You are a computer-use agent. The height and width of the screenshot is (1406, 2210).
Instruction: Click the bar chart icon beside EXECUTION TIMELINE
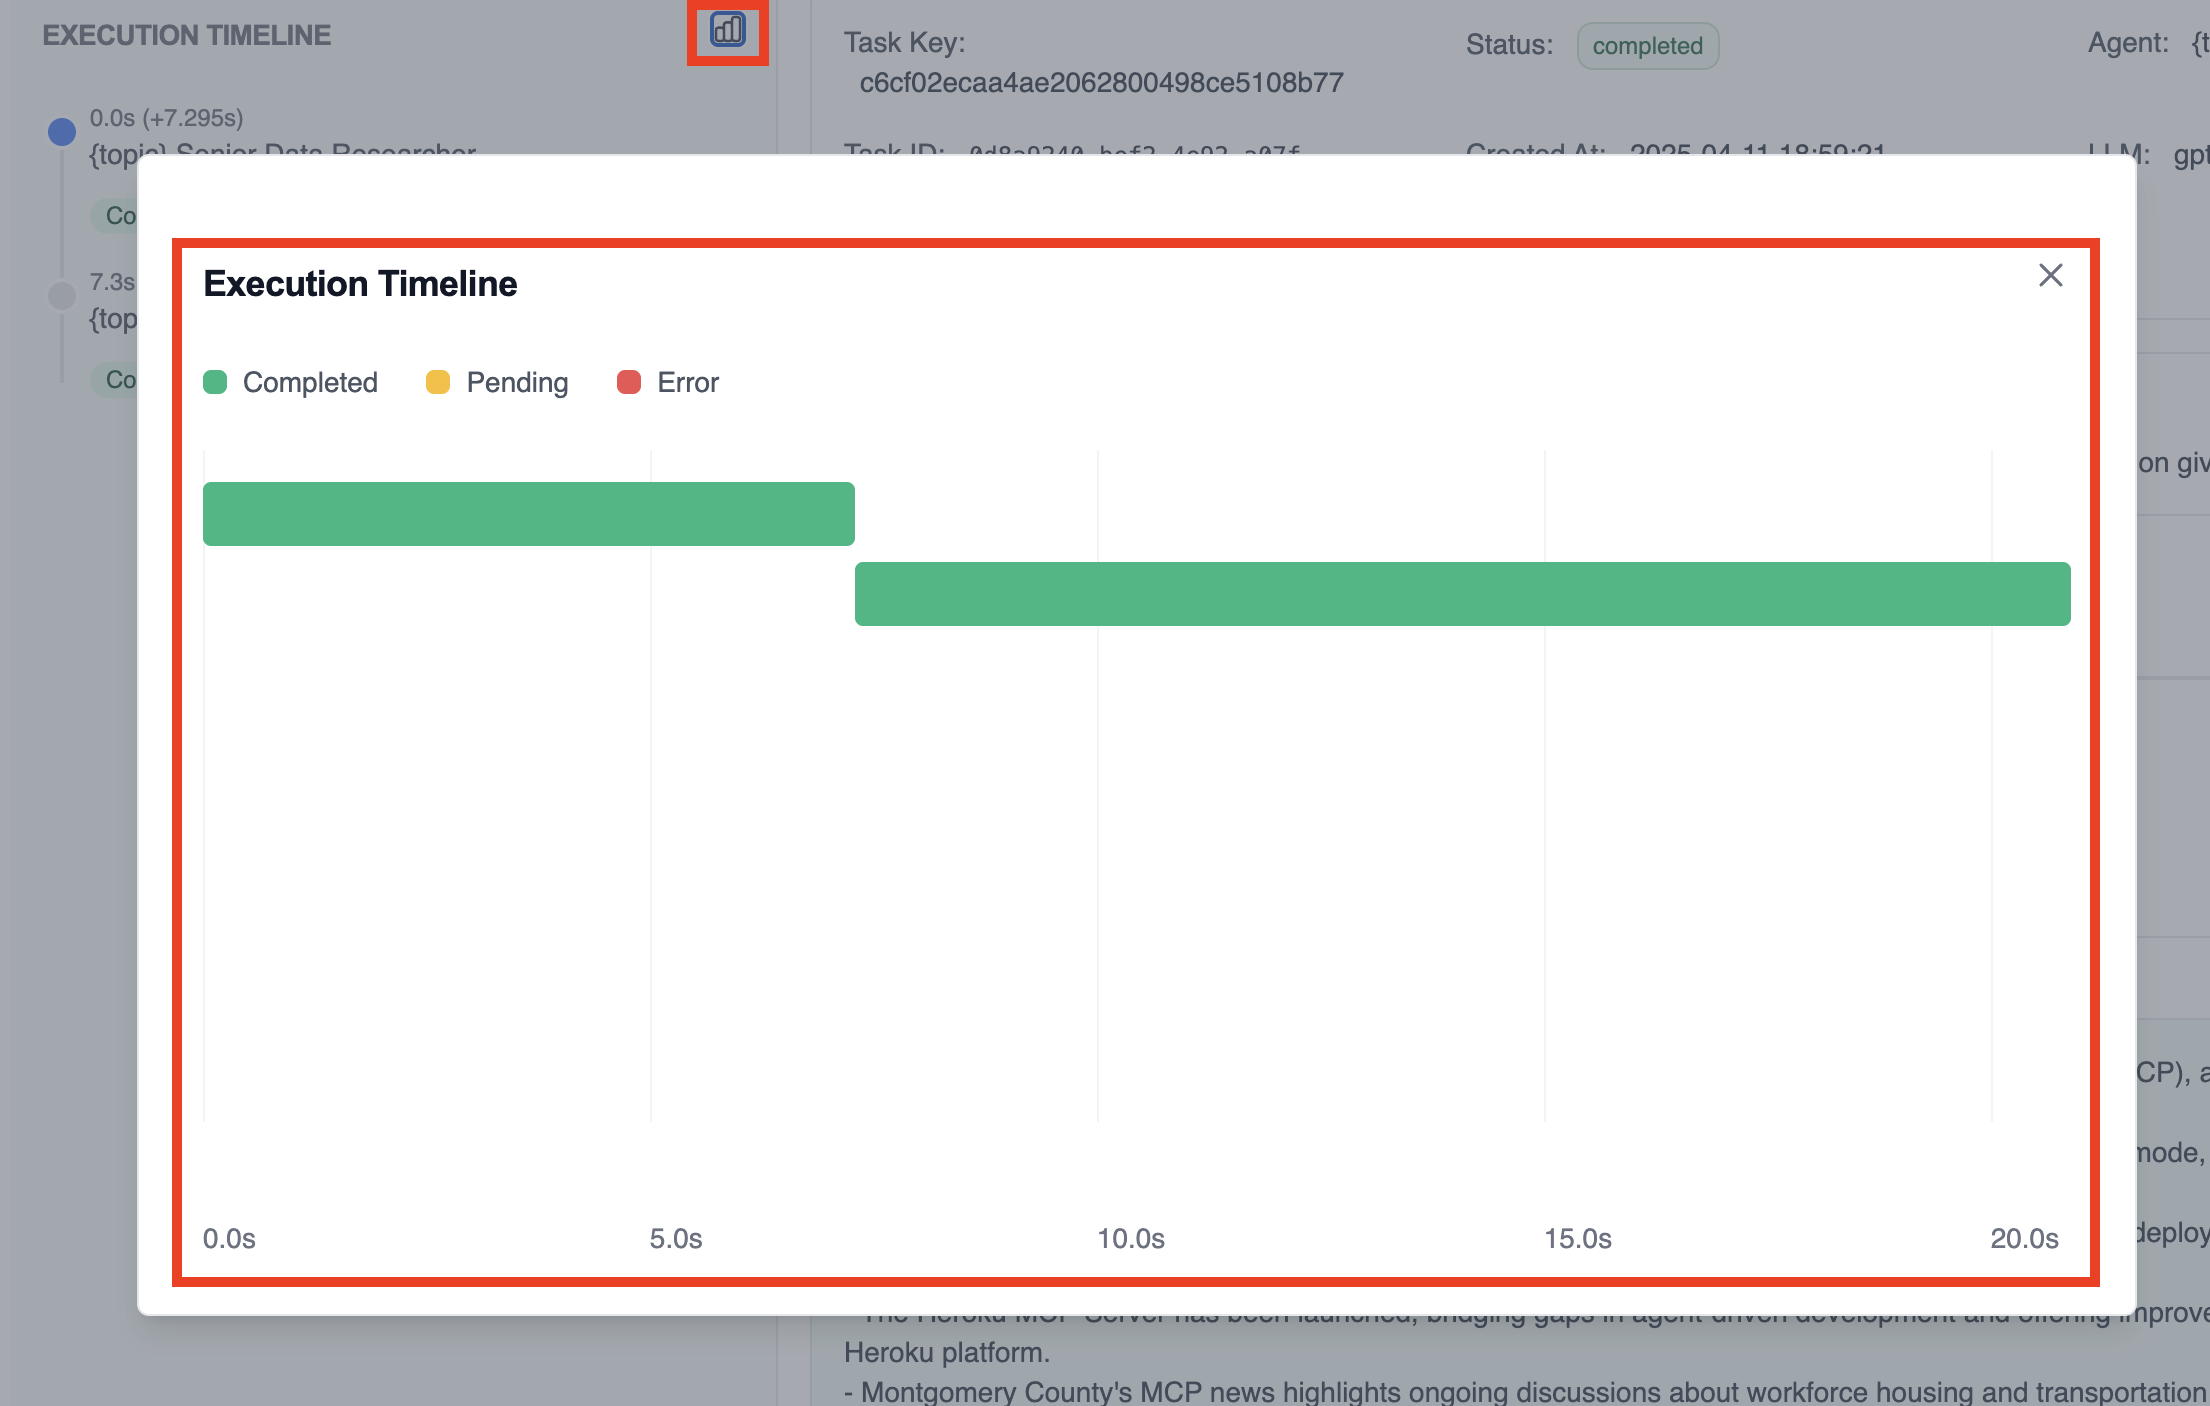tap(727, 30)
